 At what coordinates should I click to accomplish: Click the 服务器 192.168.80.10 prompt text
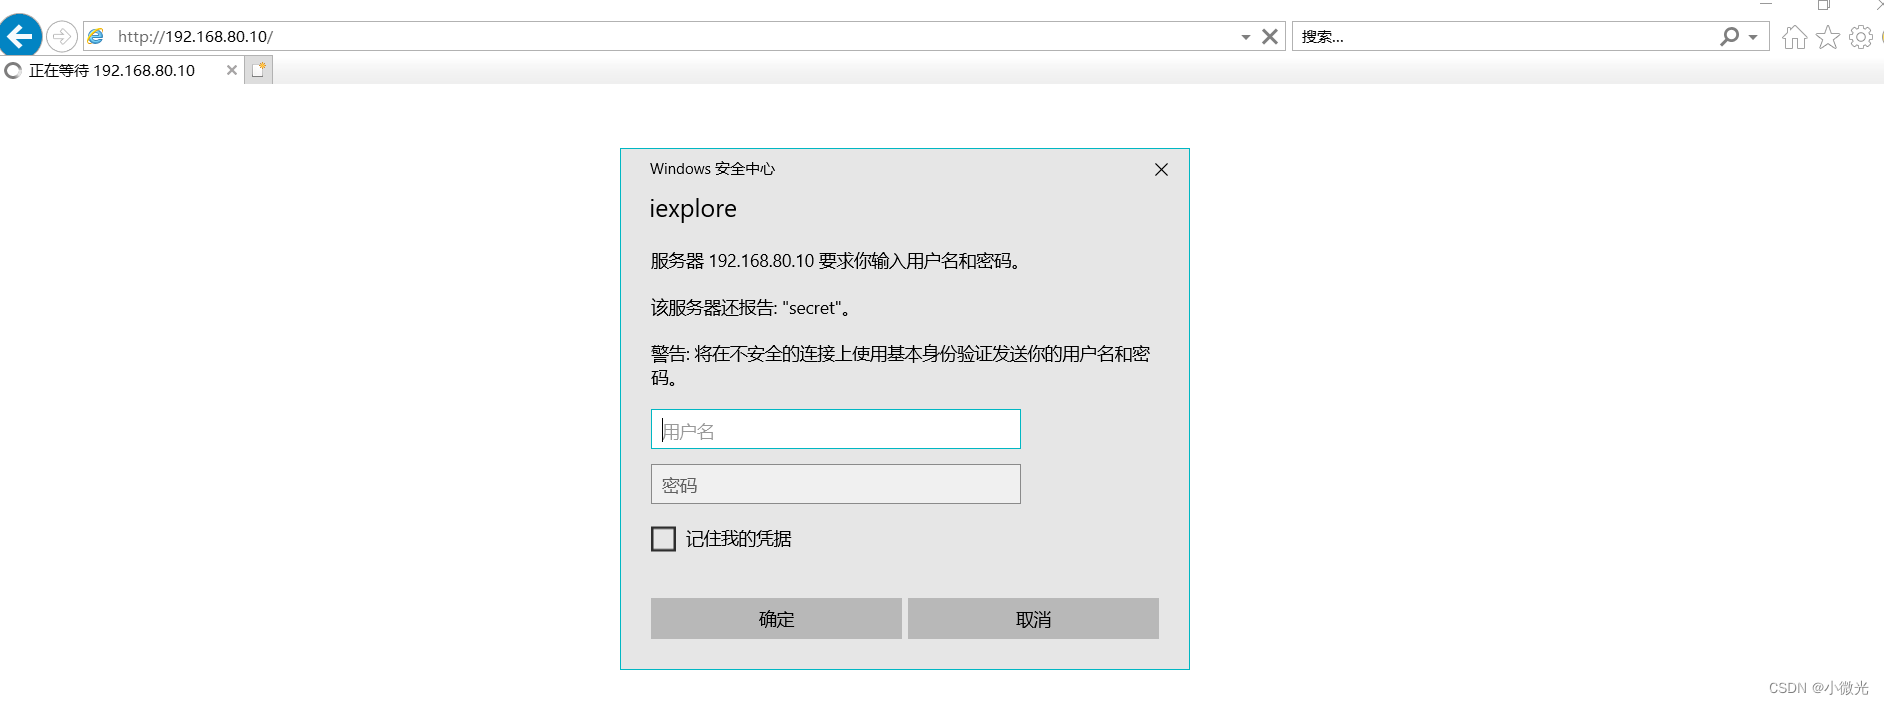click(x=836, y=261)
